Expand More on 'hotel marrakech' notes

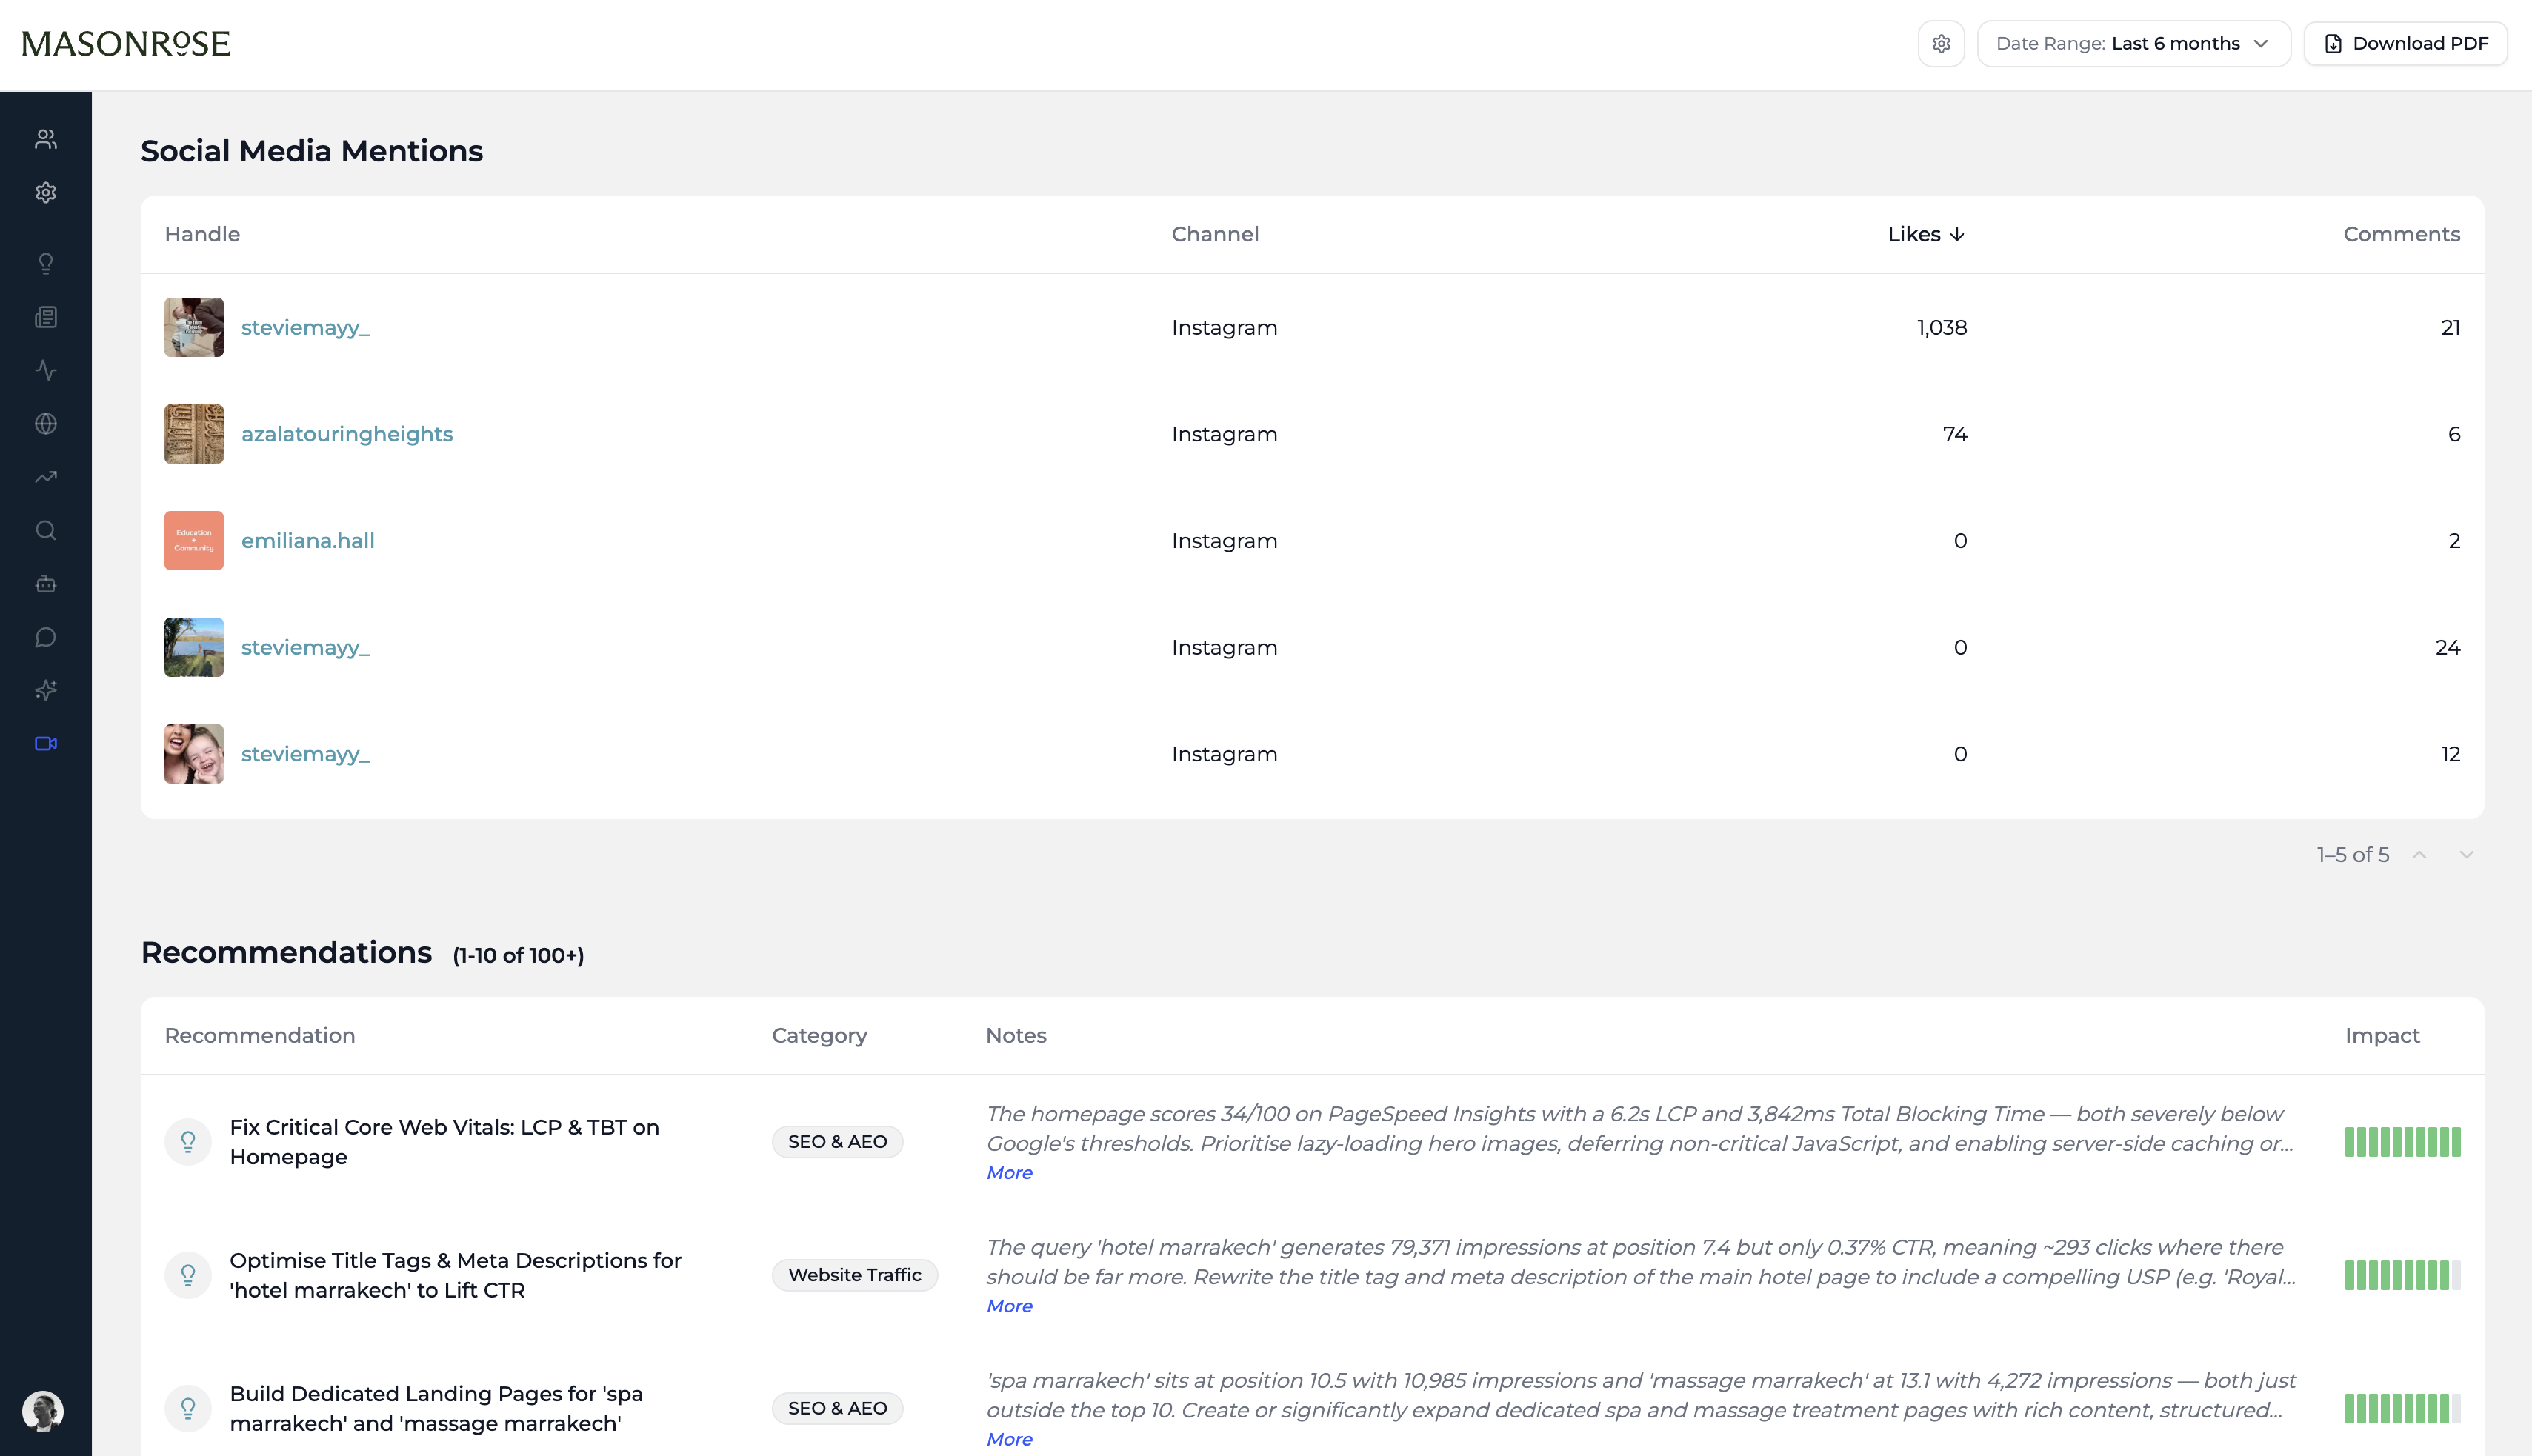[1009, 1306]
